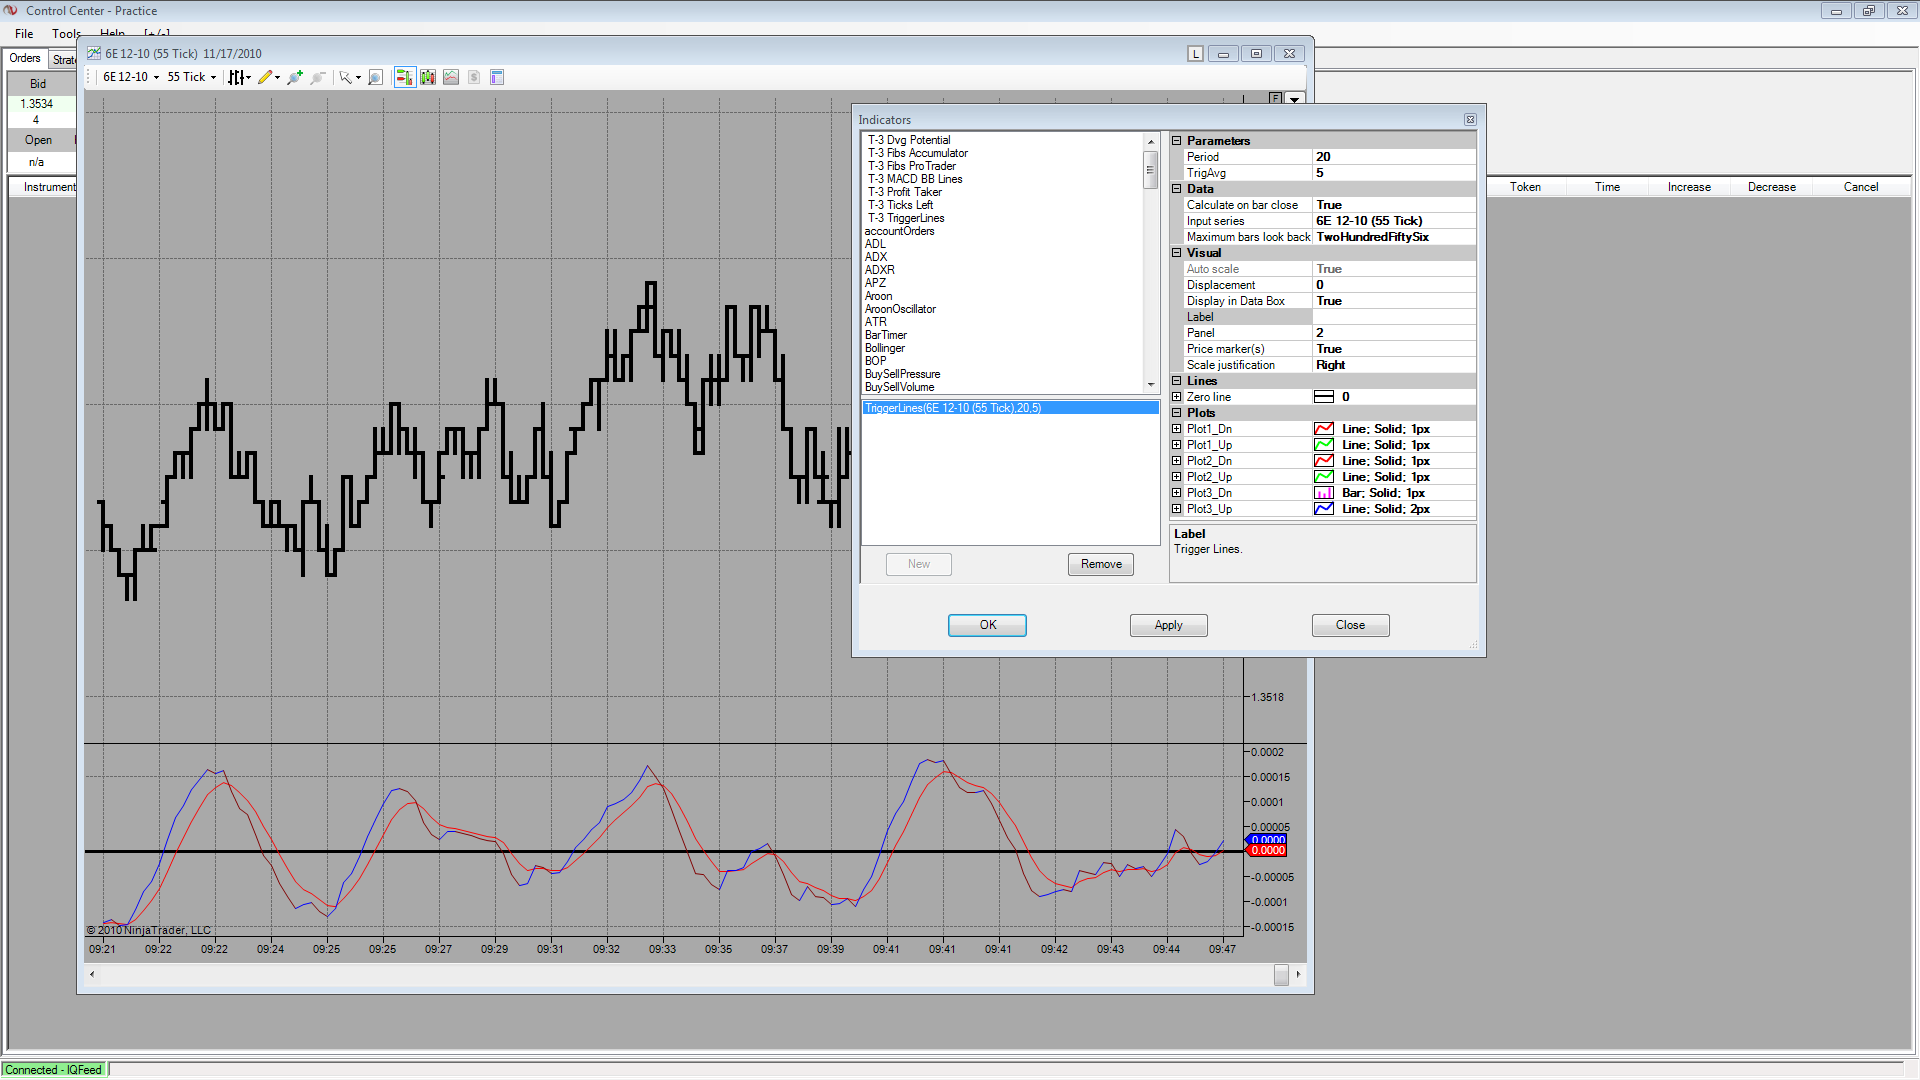Image resolution: width=1920 pixels, height=1080 pixels.
Task: Collapse the Parameters section
Action: click(1177, 141)
